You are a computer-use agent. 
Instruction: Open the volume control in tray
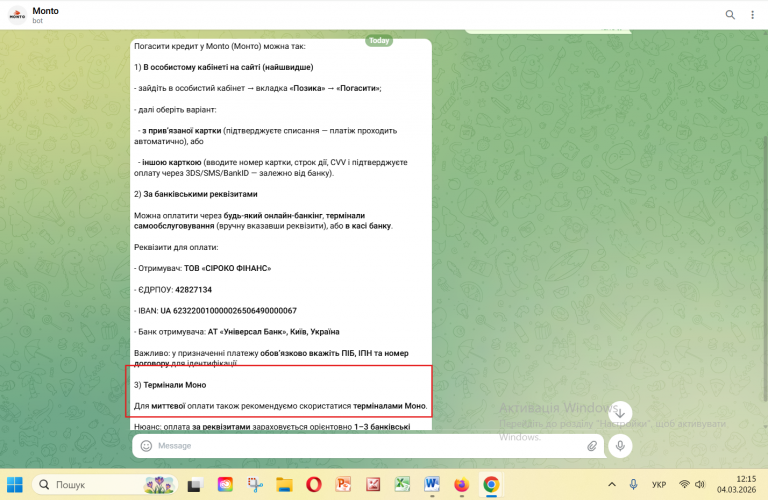(699, 485)
